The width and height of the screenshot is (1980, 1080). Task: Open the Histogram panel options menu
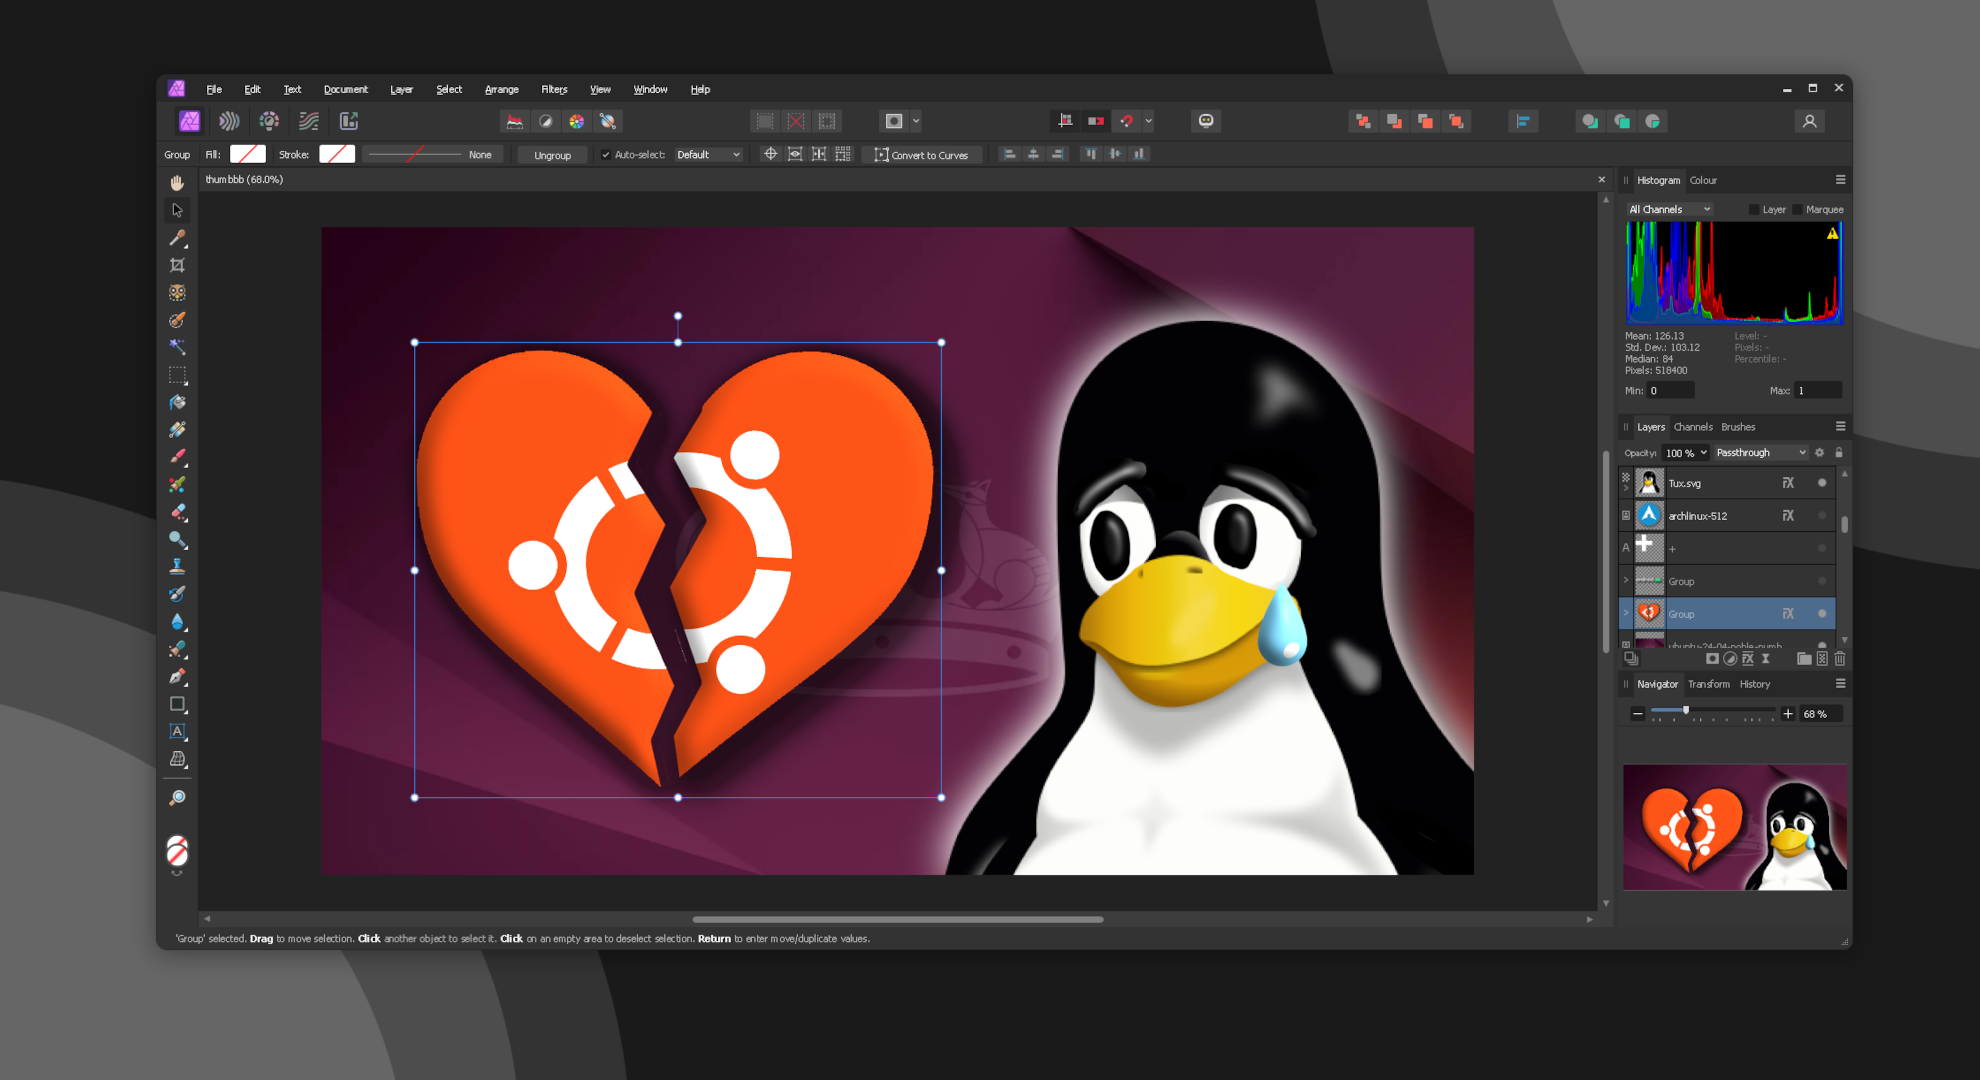pos(1840,180)
